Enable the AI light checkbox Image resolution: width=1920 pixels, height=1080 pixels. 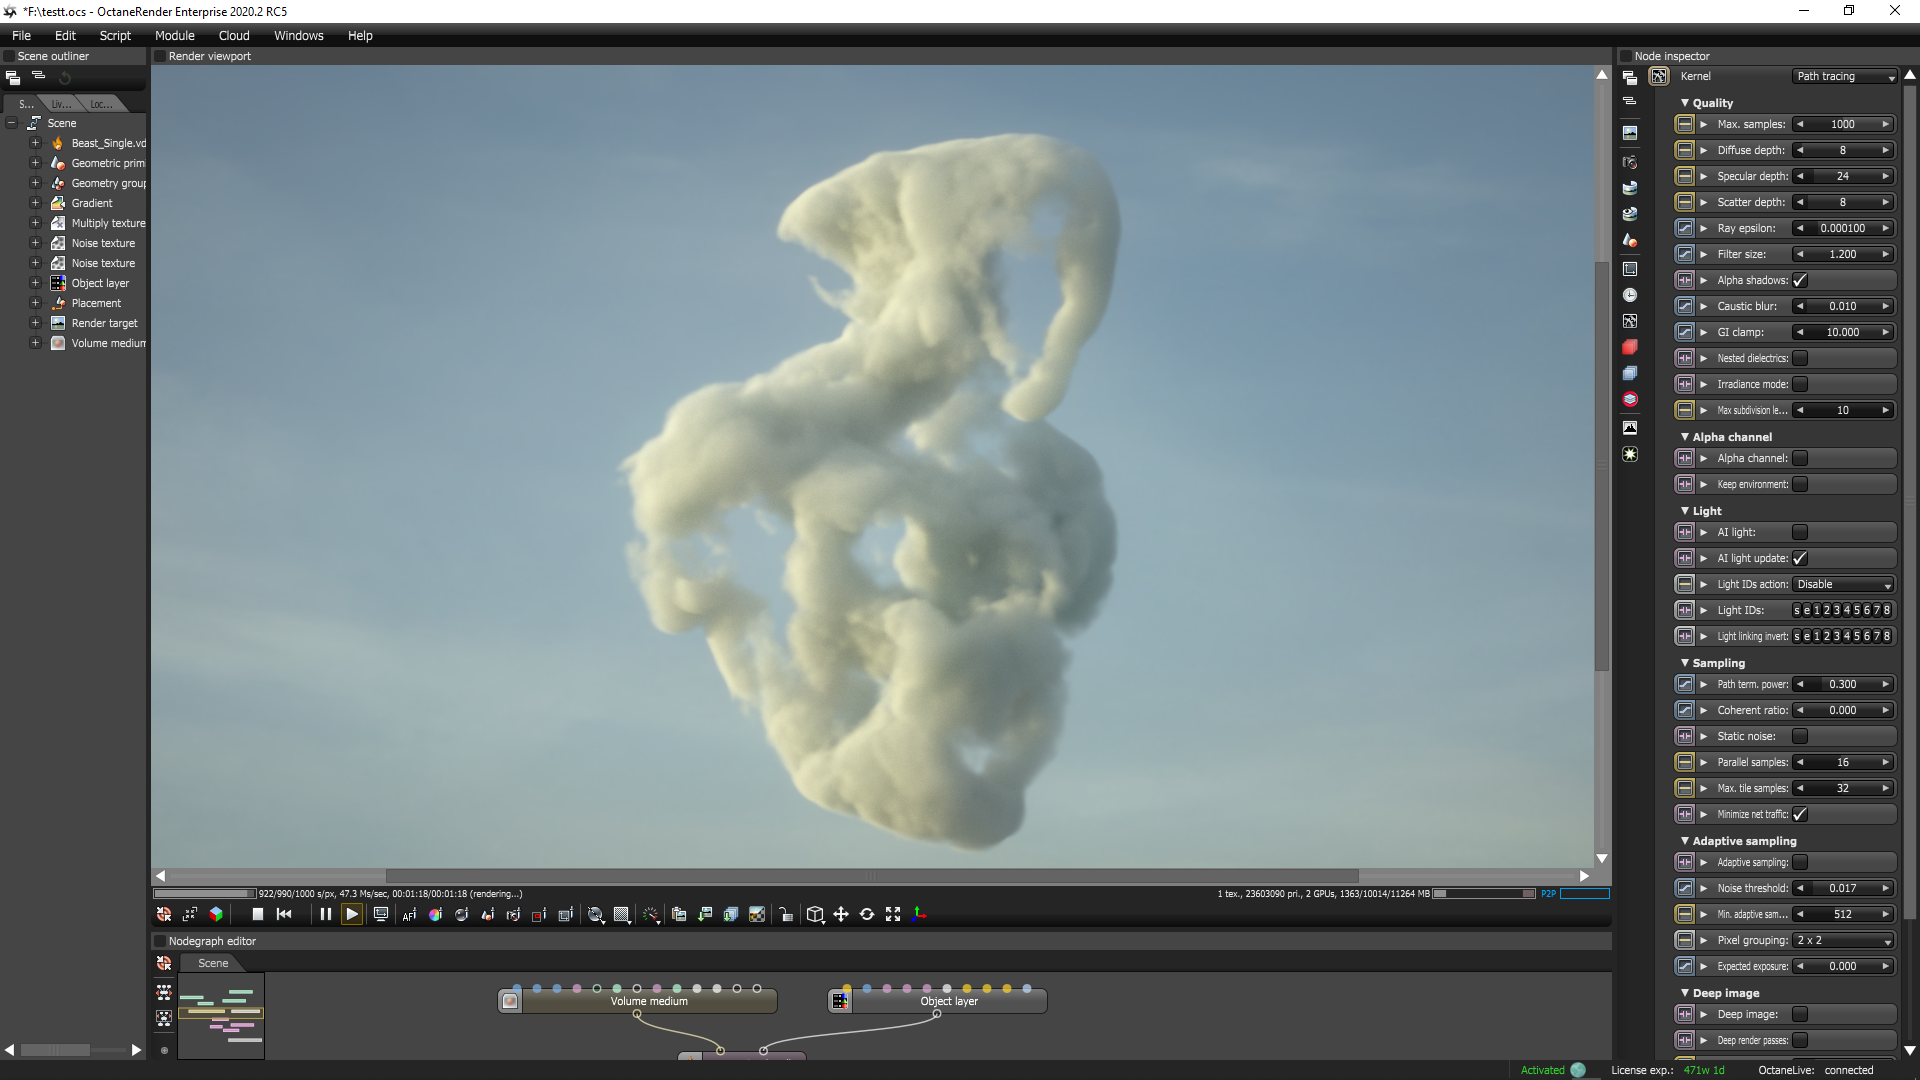click(x=1800, y=532)
